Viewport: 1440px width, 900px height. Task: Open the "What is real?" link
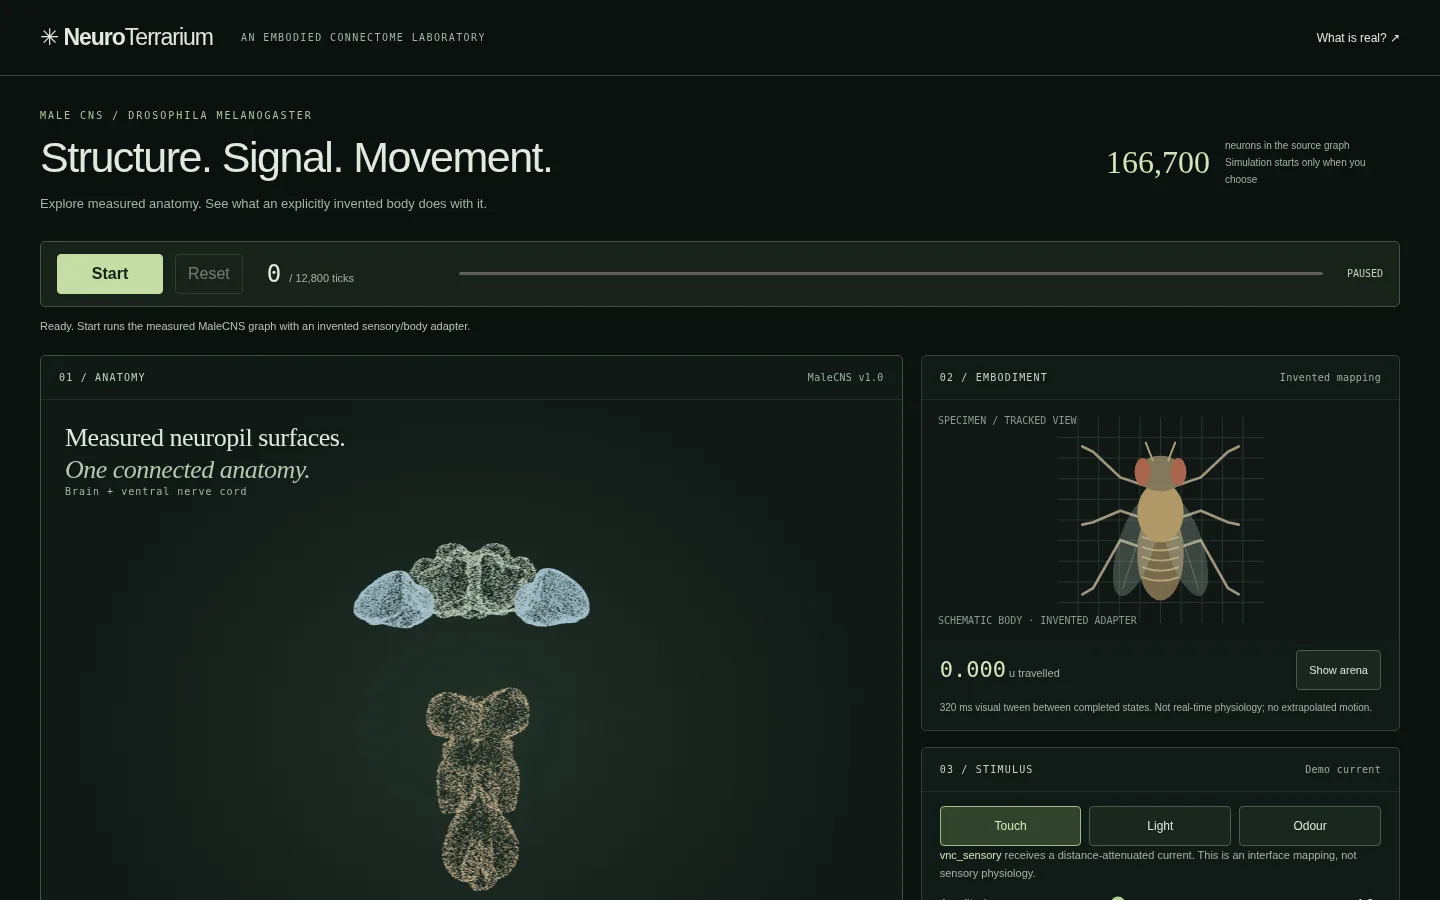(x=1358, y=38)
